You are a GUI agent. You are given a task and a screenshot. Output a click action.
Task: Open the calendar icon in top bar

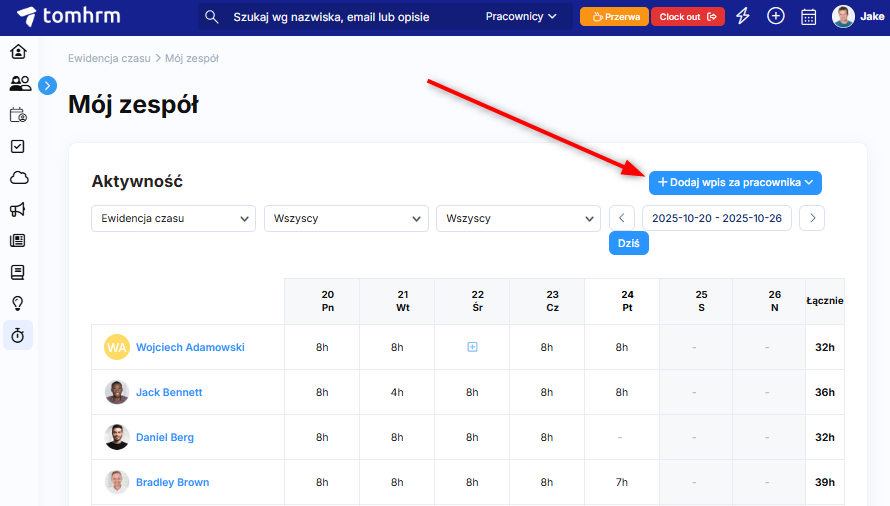pos(808,17)
